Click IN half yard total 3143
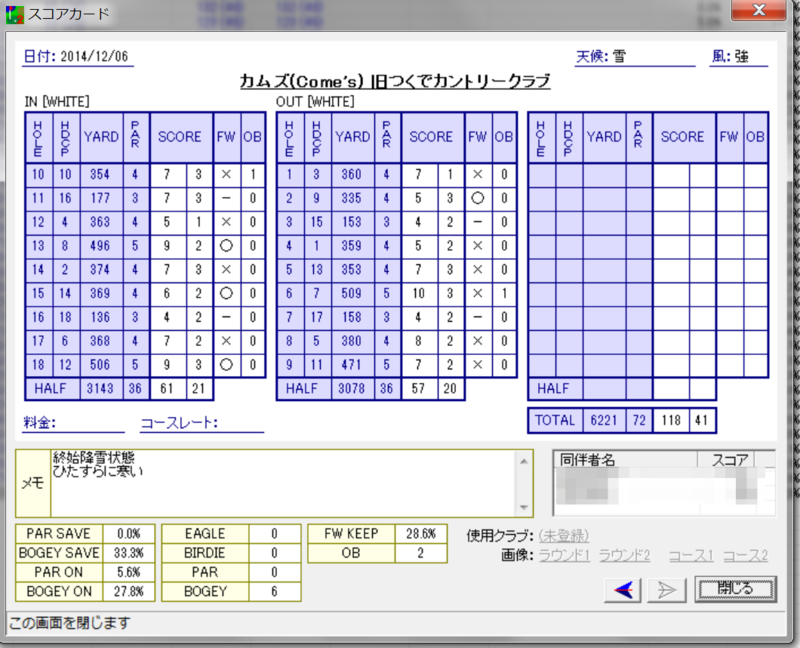This screenshot has height=648, width=800. (101, 389)
